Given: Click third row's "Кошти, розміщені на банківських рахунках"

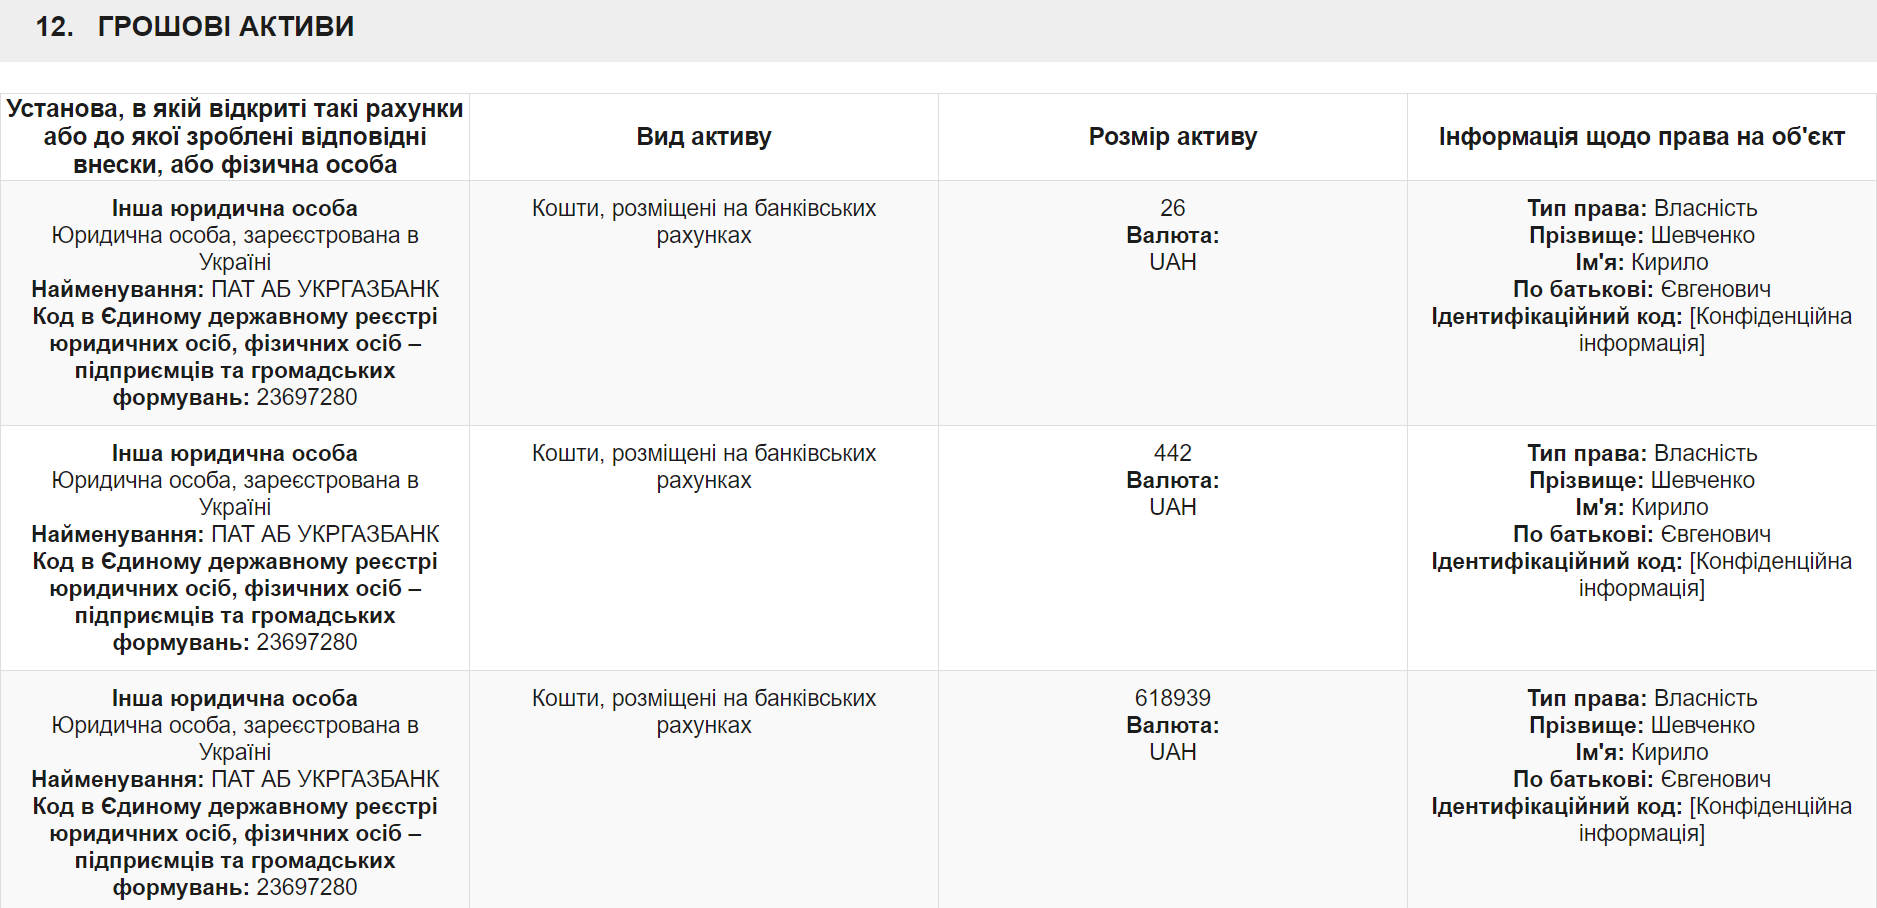Looking at the screenshot, I should pos(704,711).
